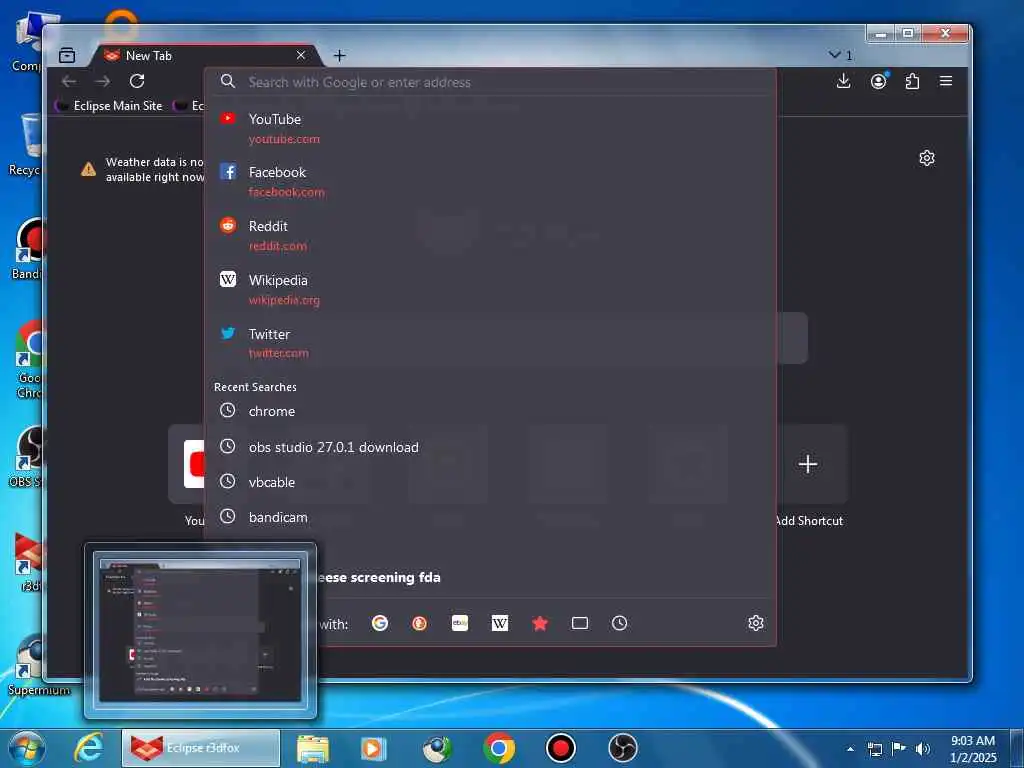This screenshot has height=768, width=1024.
Task: Close the New Tab tab
Action: 300,56
